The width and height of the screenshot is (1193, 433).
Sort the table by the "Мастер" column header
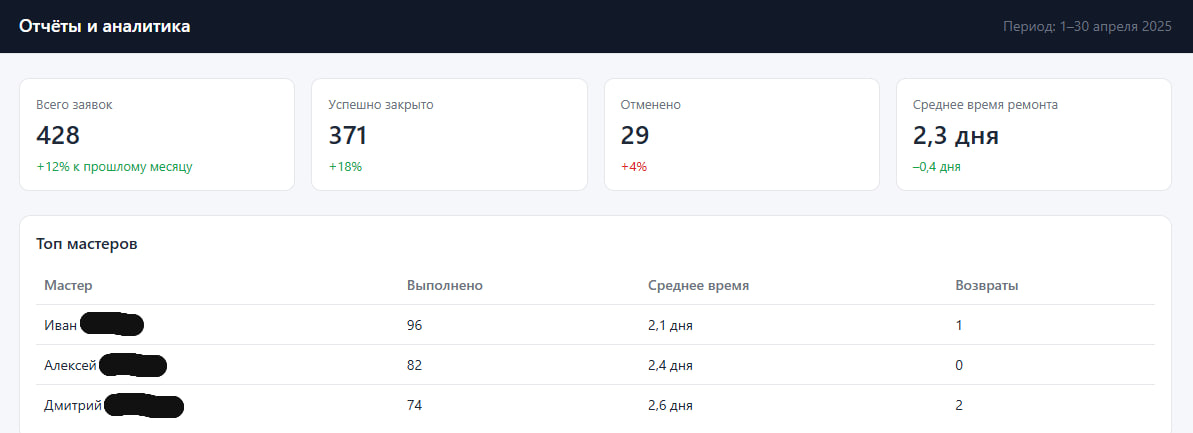(68, 286)
